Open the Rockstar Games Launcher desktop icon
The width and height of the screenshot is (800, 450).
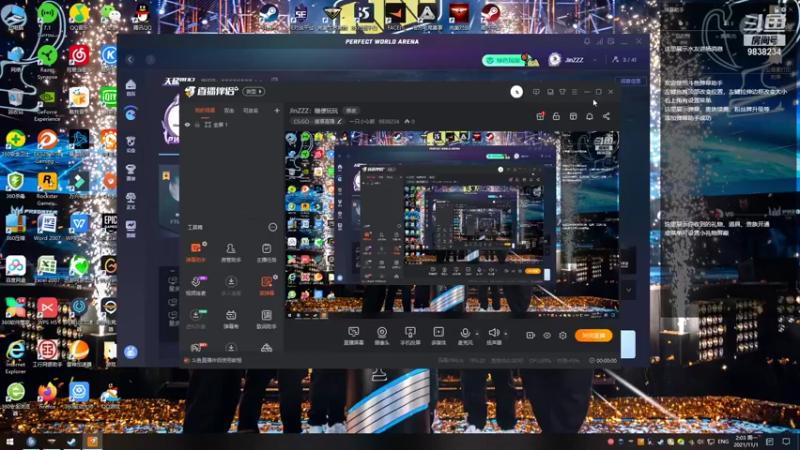point(47,187)
